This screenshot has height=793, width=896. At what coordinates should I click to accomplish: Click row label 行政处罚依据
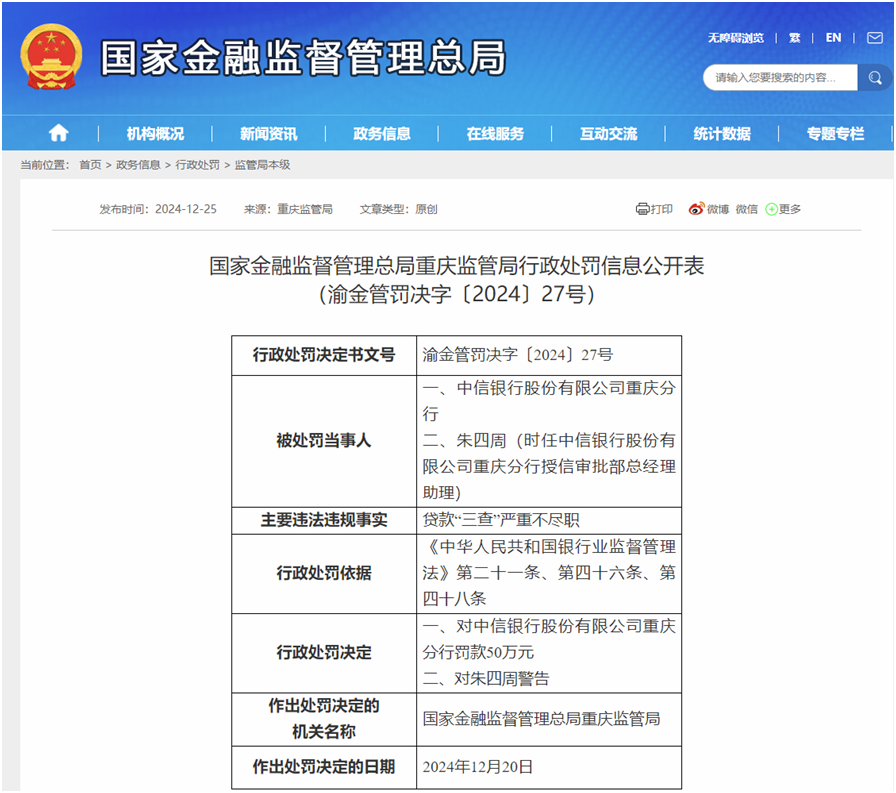click(323, 572)
